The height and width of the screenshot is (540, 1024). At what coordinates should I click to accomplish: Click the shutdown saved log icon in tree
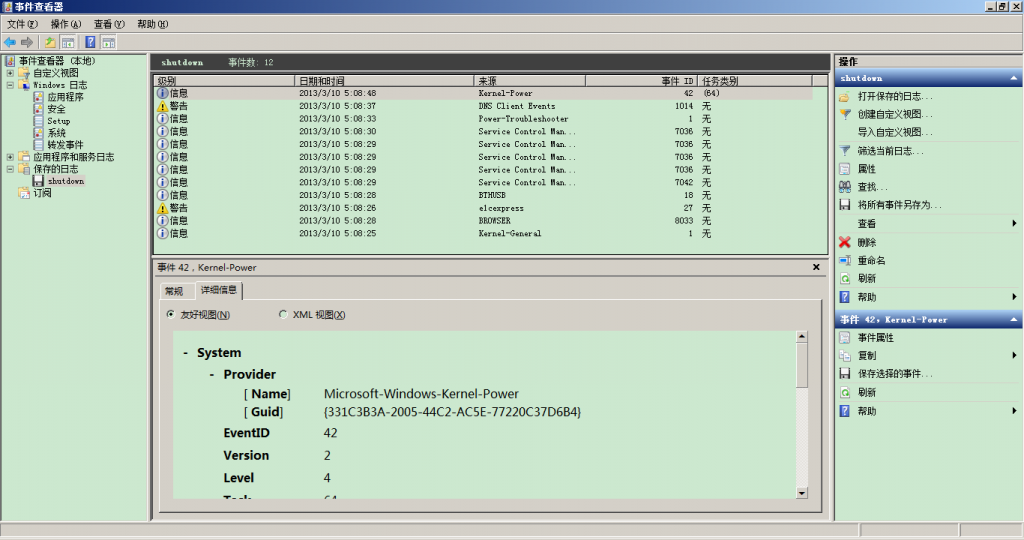click(x=39, y=181)
